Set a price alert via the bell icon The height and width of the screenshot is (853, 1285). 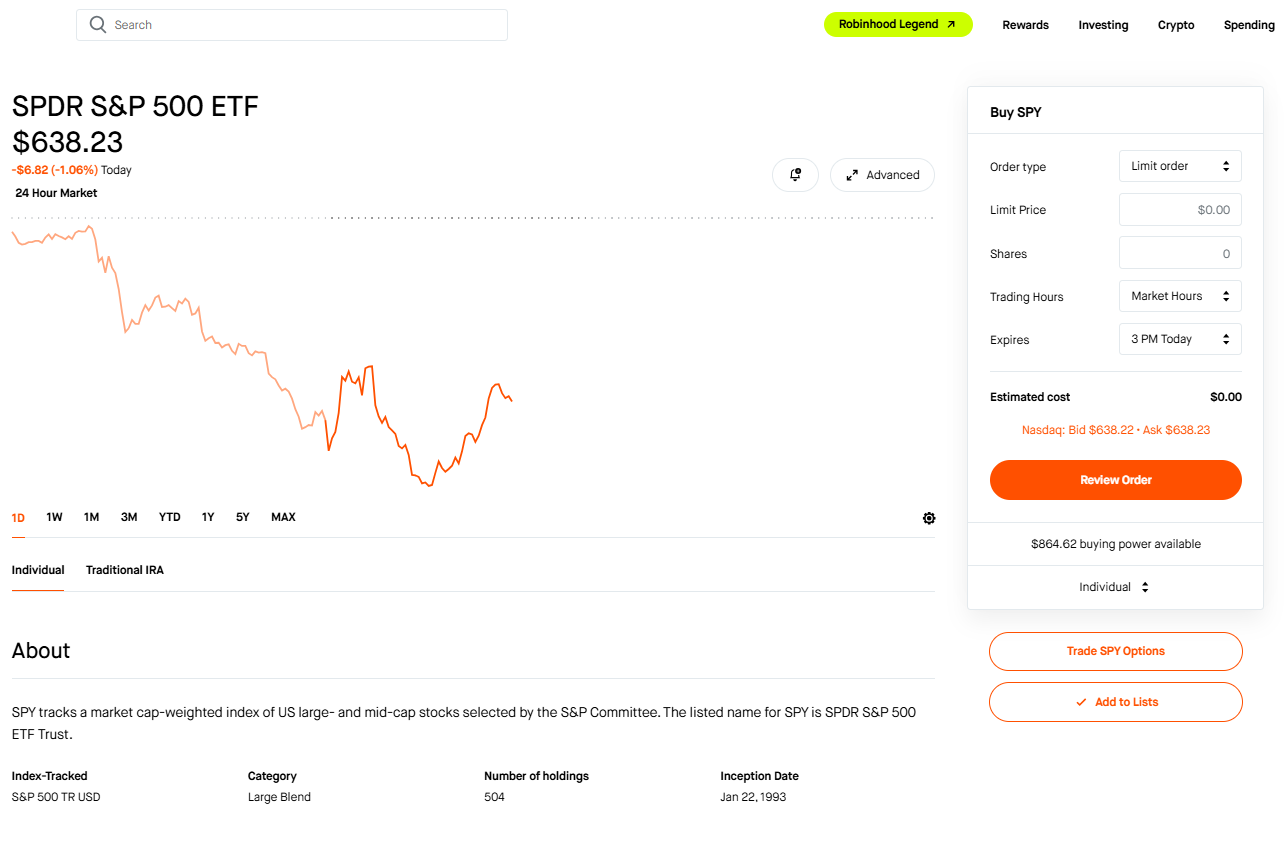coord(795,174)
